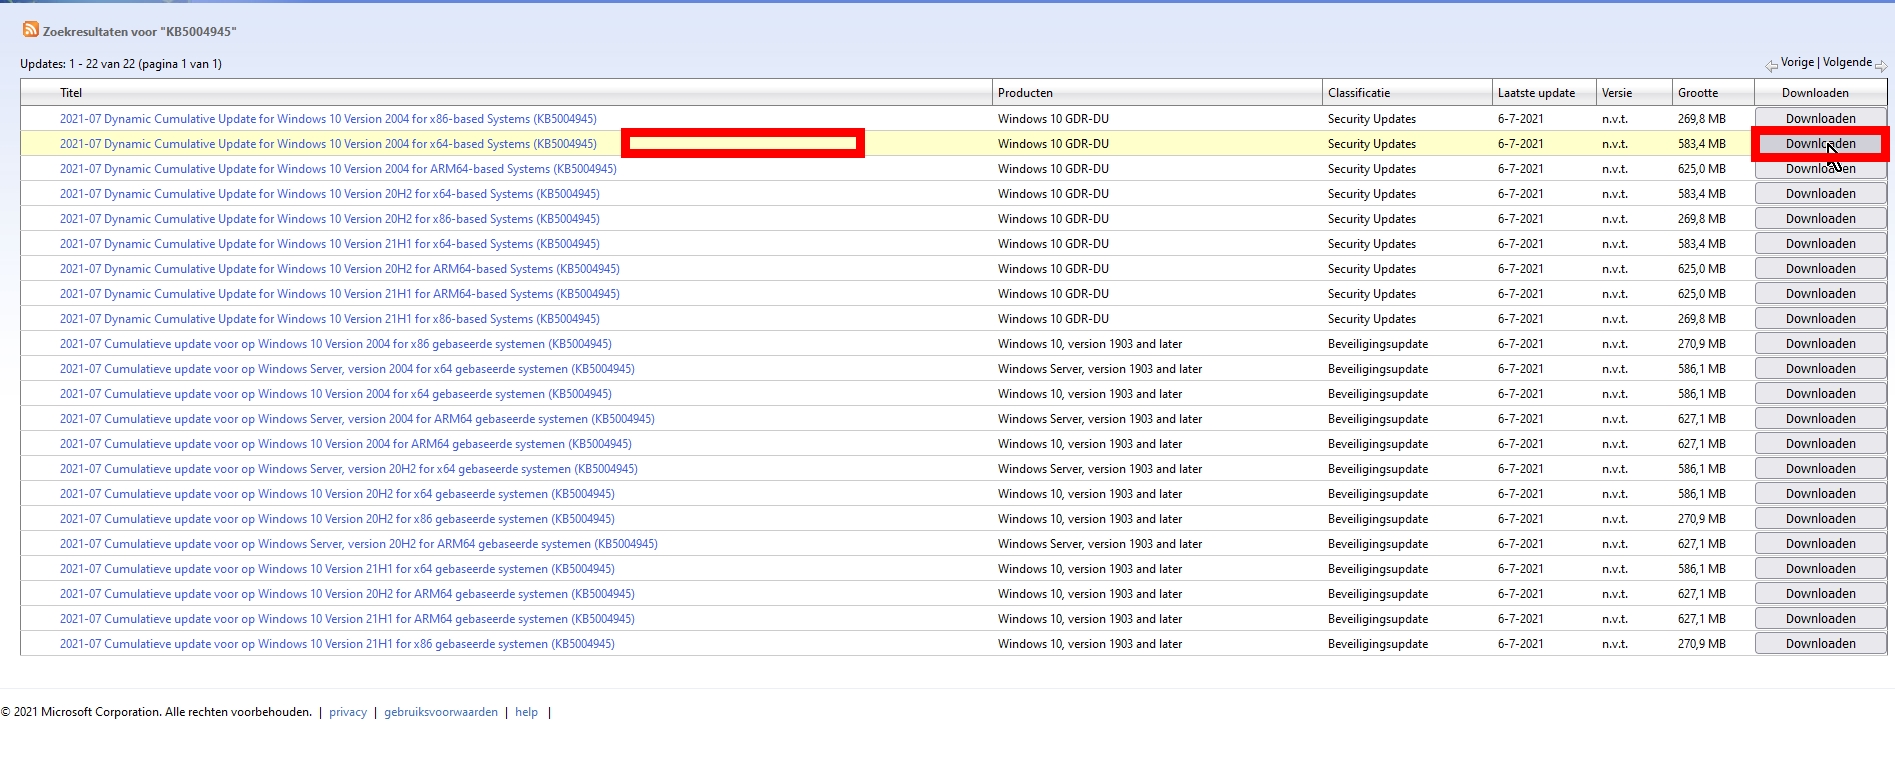Sort by the Grootte column header
Viewport: 1895px width, 764px height.
[x=1698, y=93]
